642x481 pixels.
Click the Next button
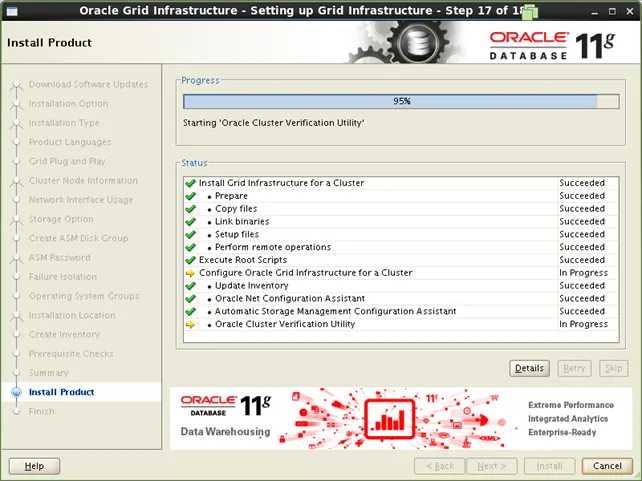point(492,466)
